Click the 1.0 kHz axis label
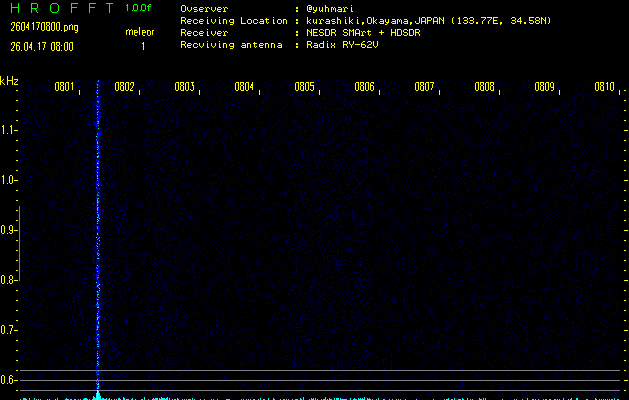This screenshot has width=629, height=400. point(8,180)
